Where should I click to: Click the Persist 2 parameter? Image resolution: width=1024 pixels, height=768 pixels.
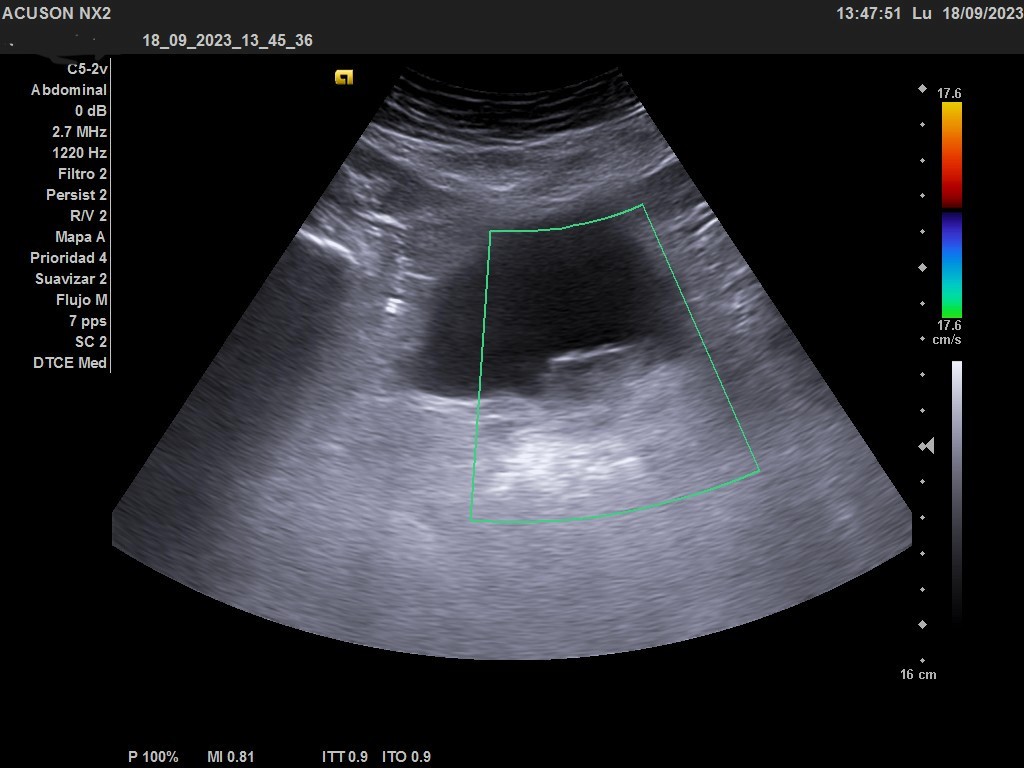point(76,195)
